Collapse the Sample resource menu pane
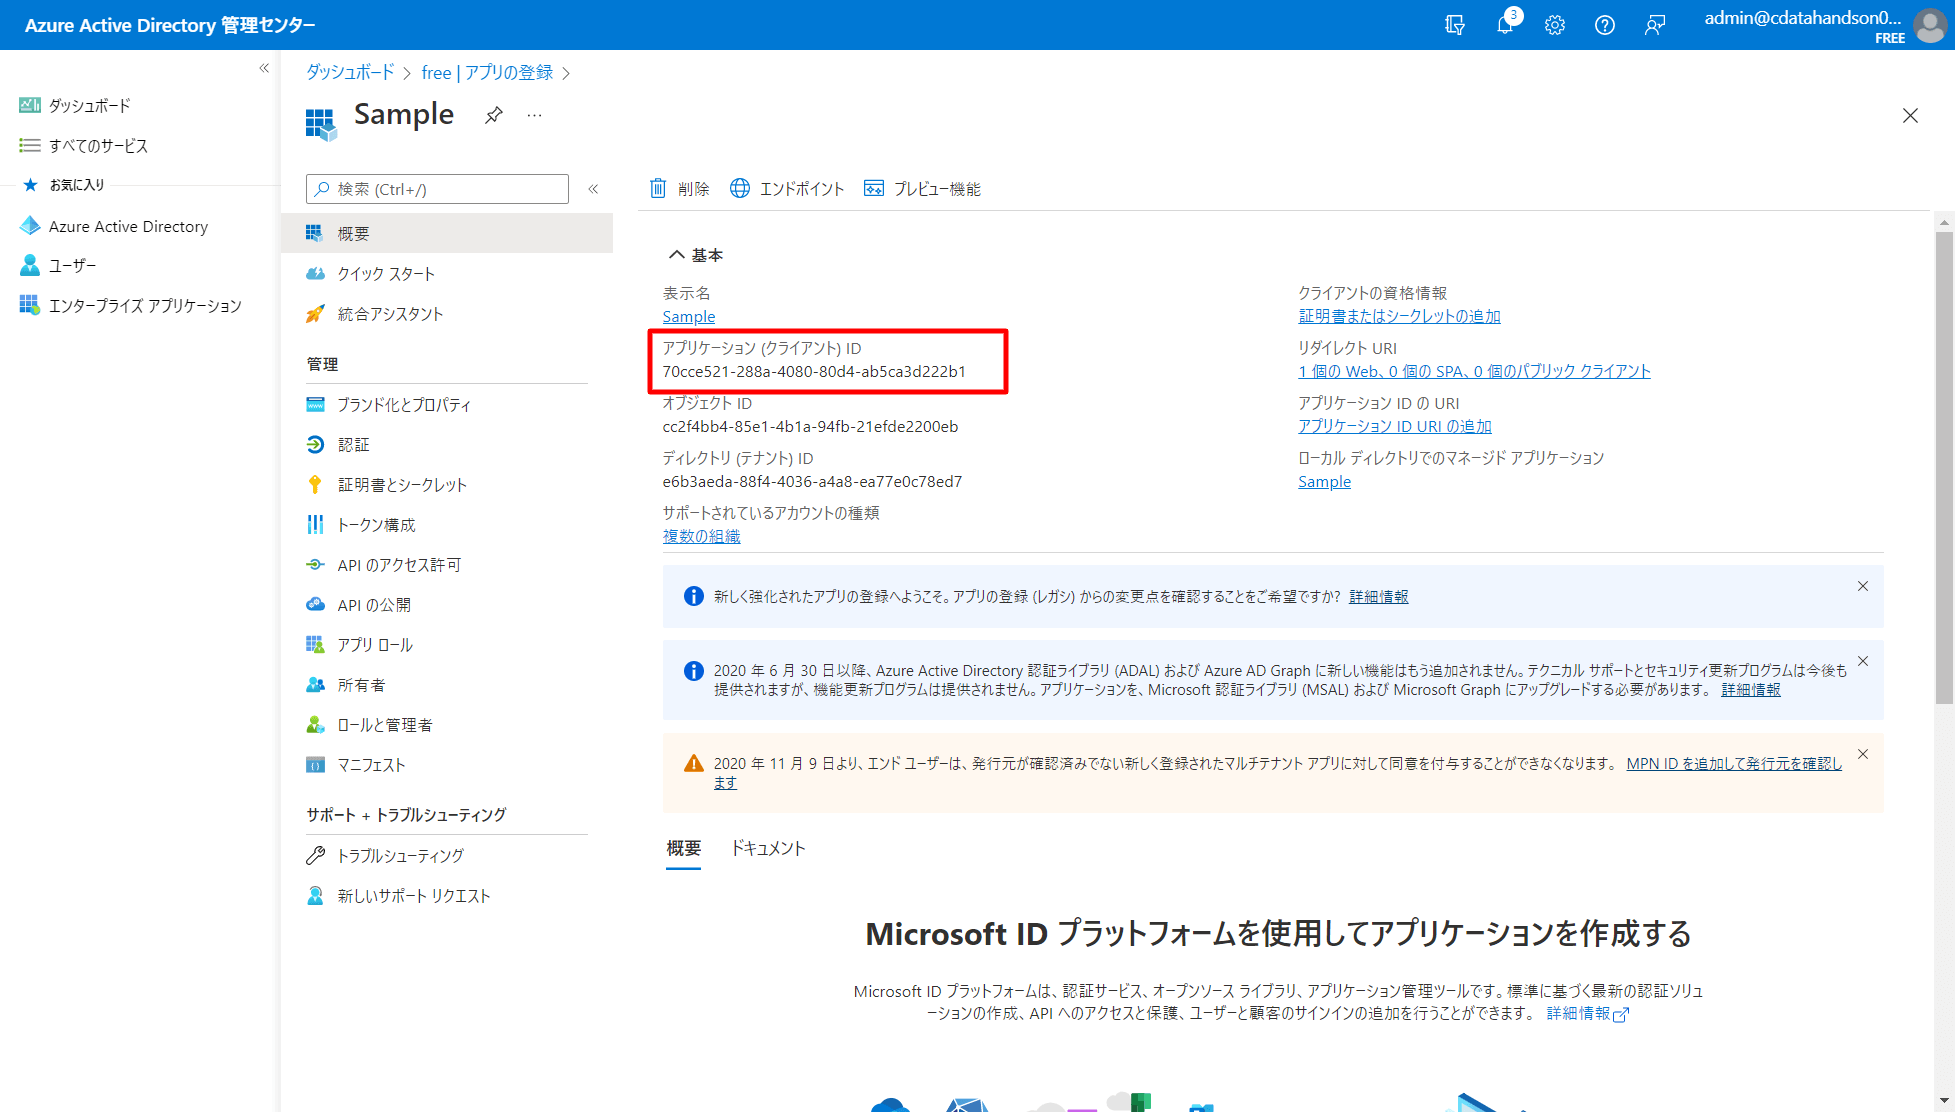 pyautogui.click(x=593, y=189)
